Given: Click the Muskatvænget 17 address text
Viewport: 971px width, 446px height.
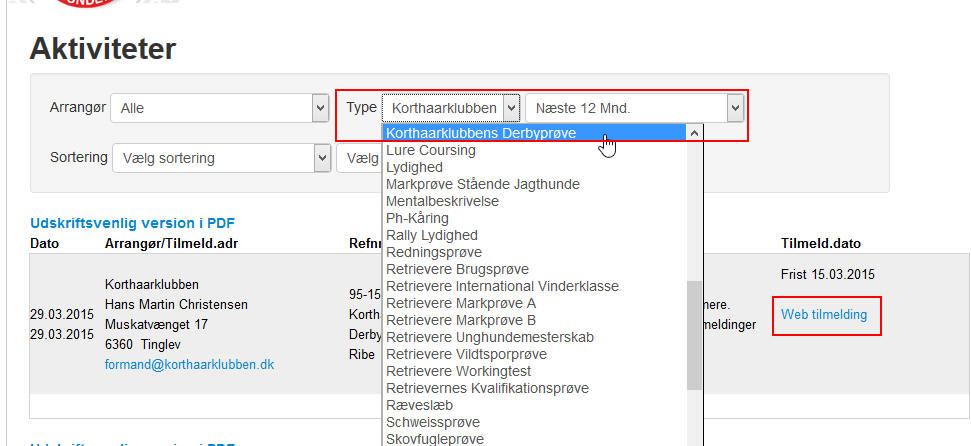Looking at the screenshot, I should (x=157, y=325).
